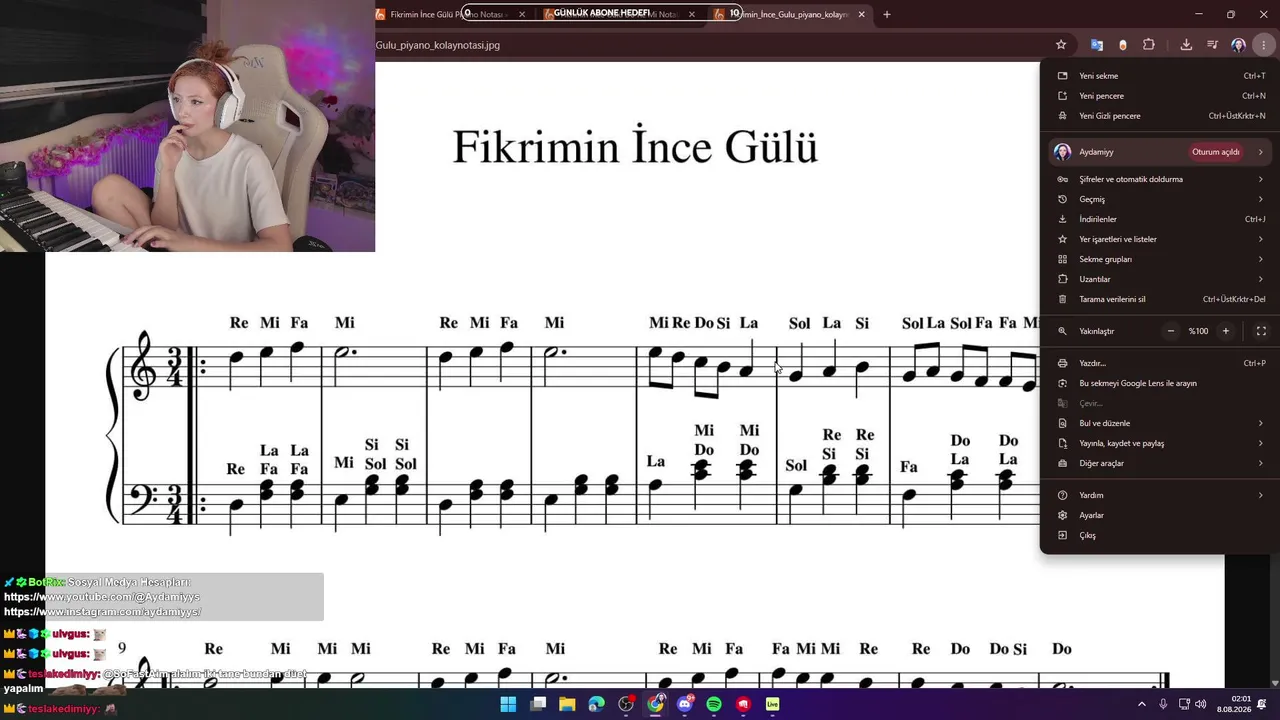Viewport: 1280px width, 720px height.
Task: Open the red app icon beside Spotify
Action: [743, 704]
